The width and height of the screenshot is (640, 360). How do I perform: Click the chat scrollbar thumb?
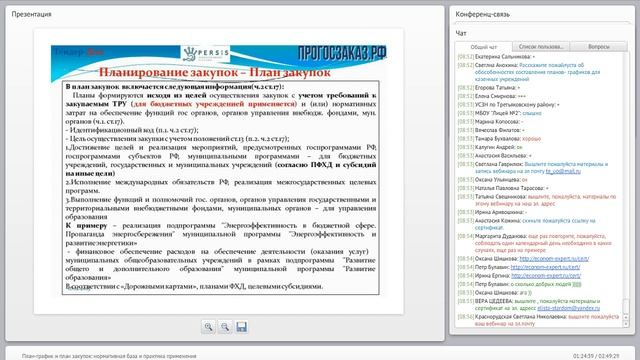point(626,306)
